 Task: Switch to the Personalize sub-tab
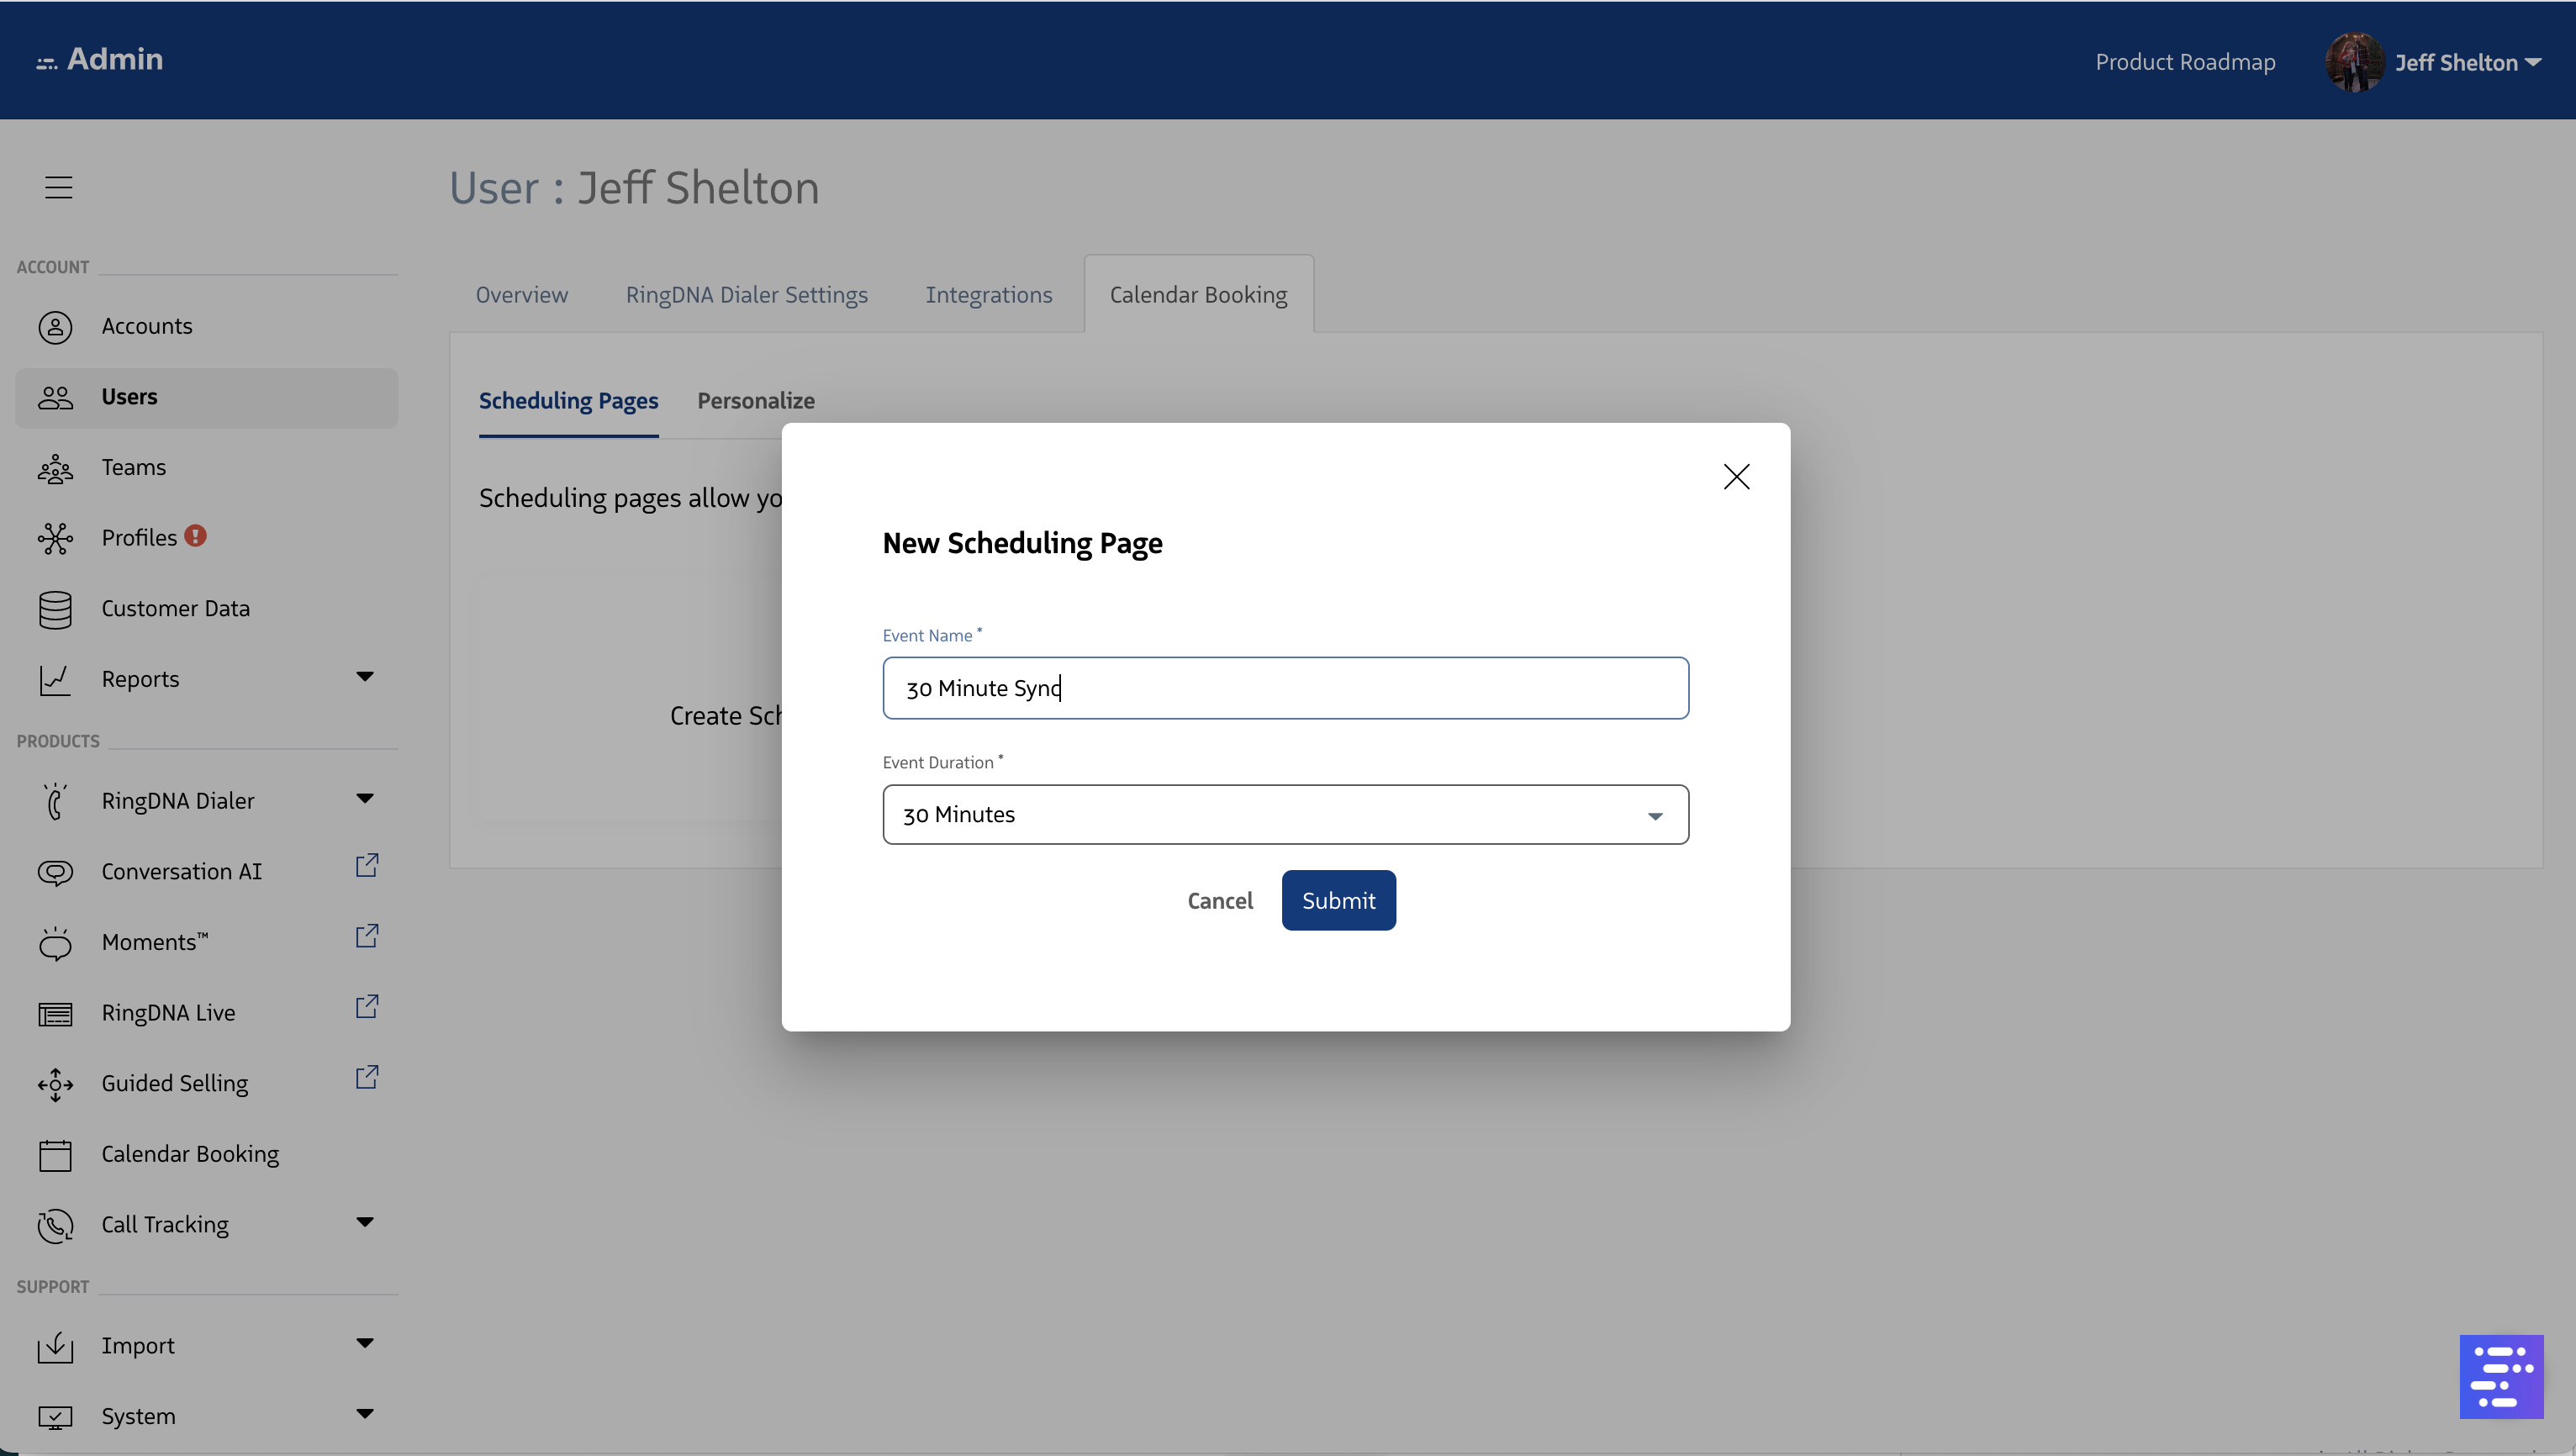coord(755,401)
